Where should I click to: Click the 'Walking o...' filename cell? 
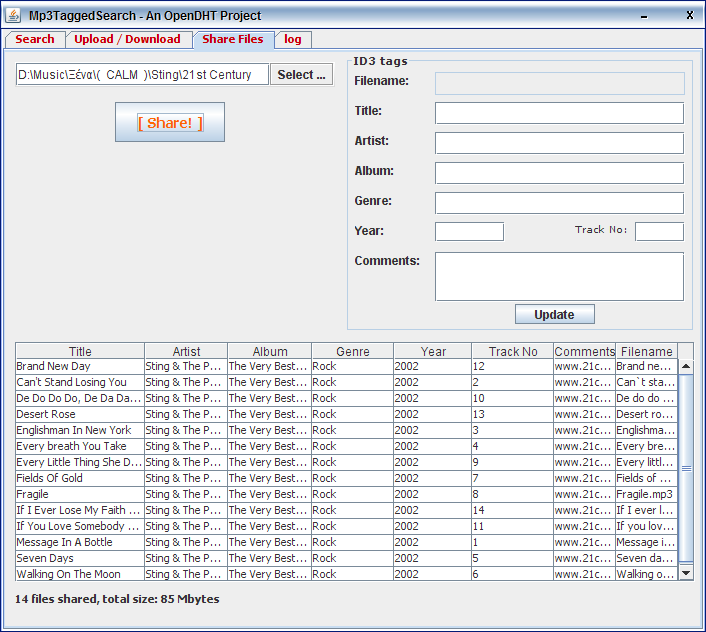[647, 574]
